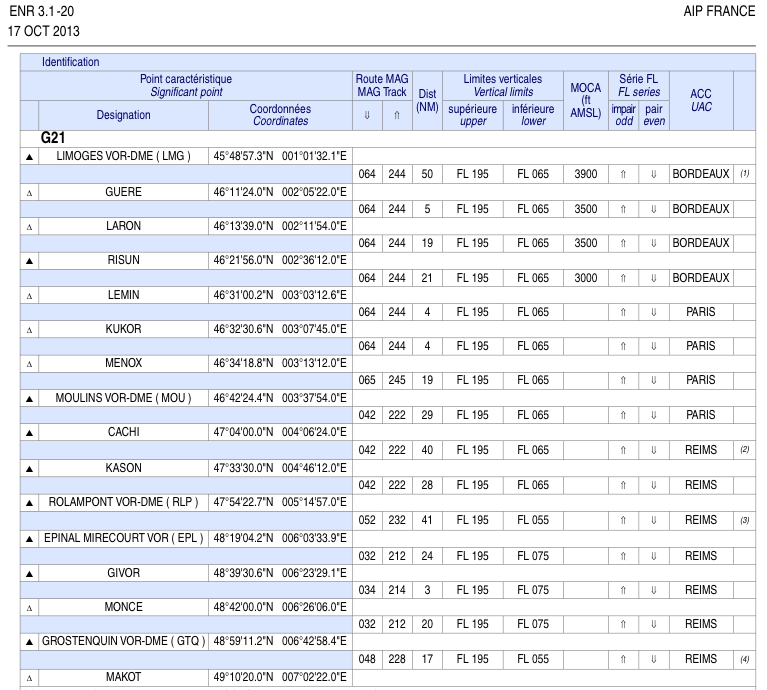Select the KUKOR waypoint name
This screenshot has width=767, height=690.
point(123,329)
